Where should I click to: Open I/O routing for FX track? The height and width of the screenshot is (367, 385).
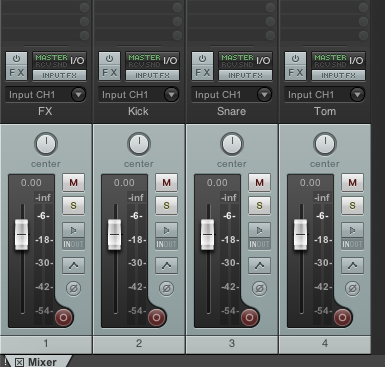point(59,60)
